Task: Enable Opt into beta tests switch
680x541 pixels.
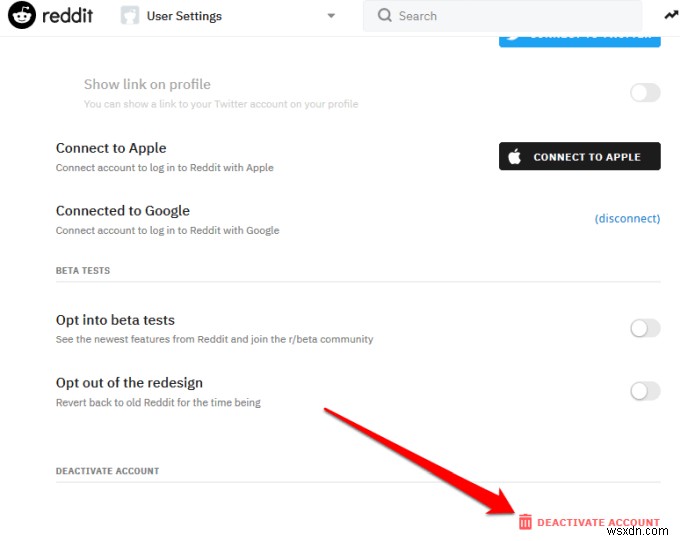Action: (645, 328)
